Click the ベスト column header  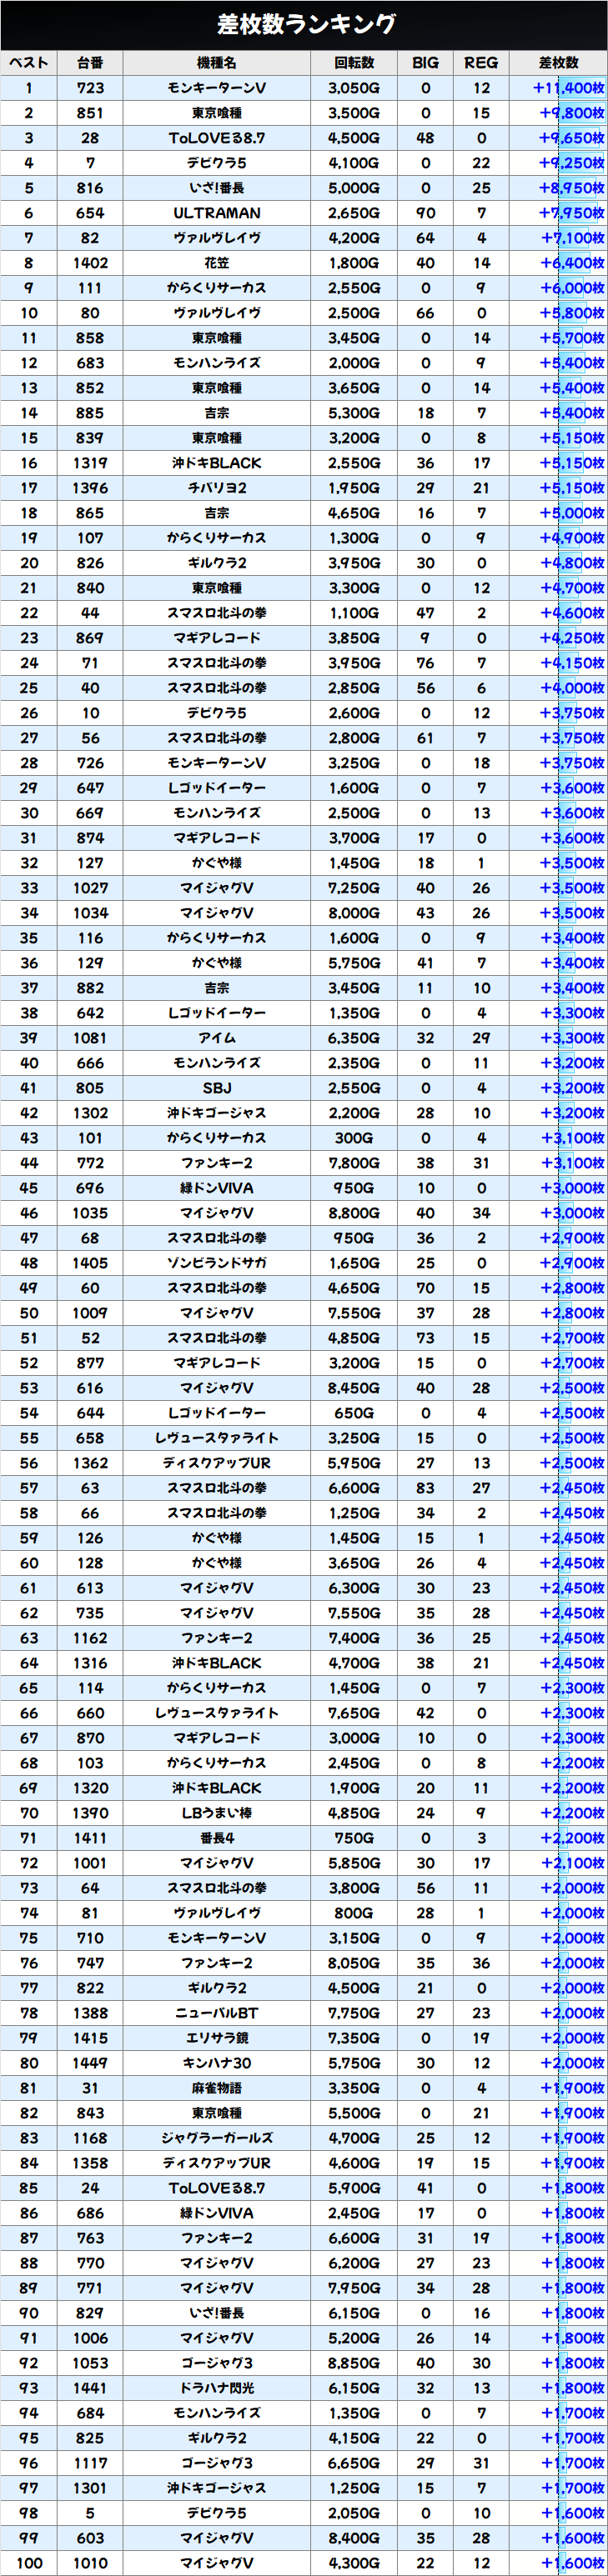pos(29,63)
